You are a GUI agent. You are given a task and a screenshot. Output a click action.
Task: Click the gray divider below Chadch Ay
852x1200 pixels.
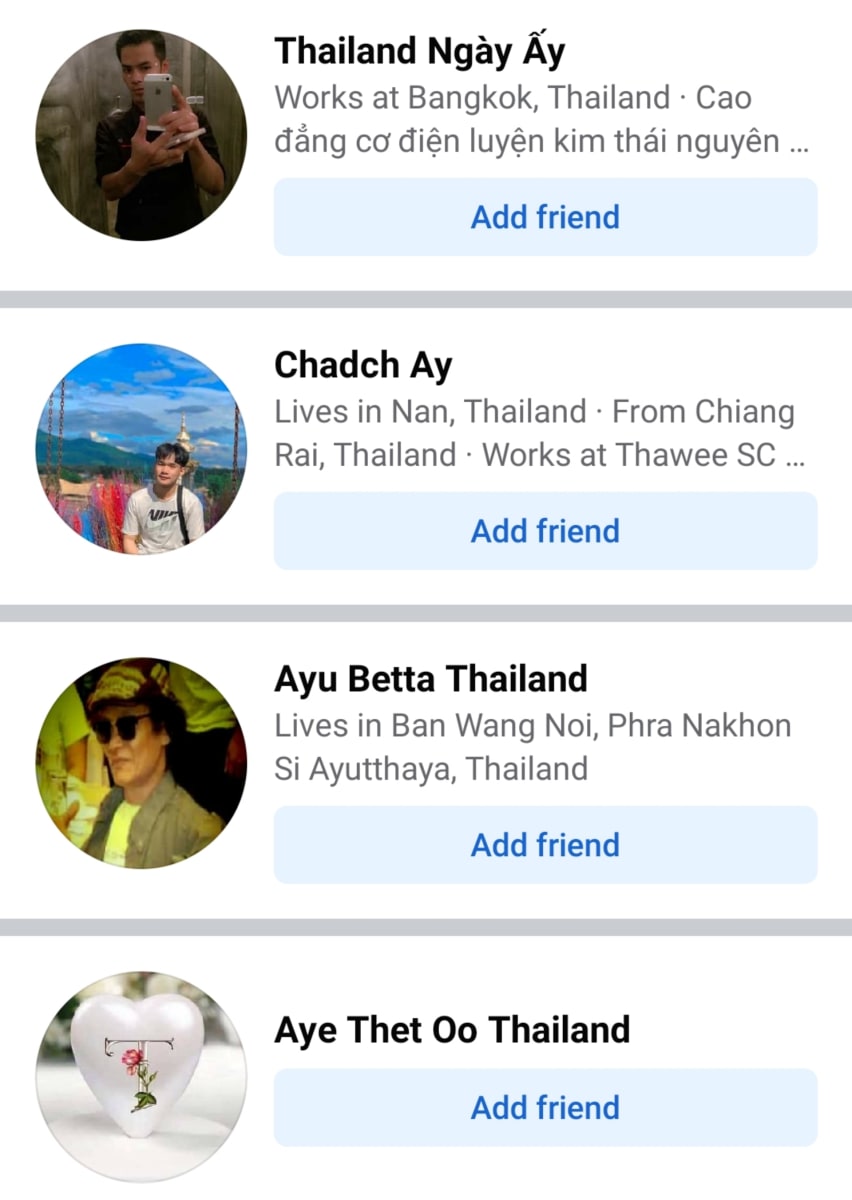coord(426,613)
